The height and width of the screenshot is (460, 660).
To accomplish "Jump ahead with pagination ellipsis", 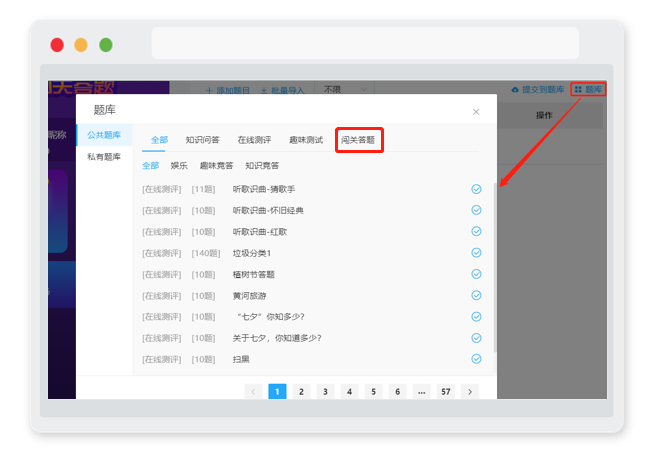I will (x=421, y=391).
